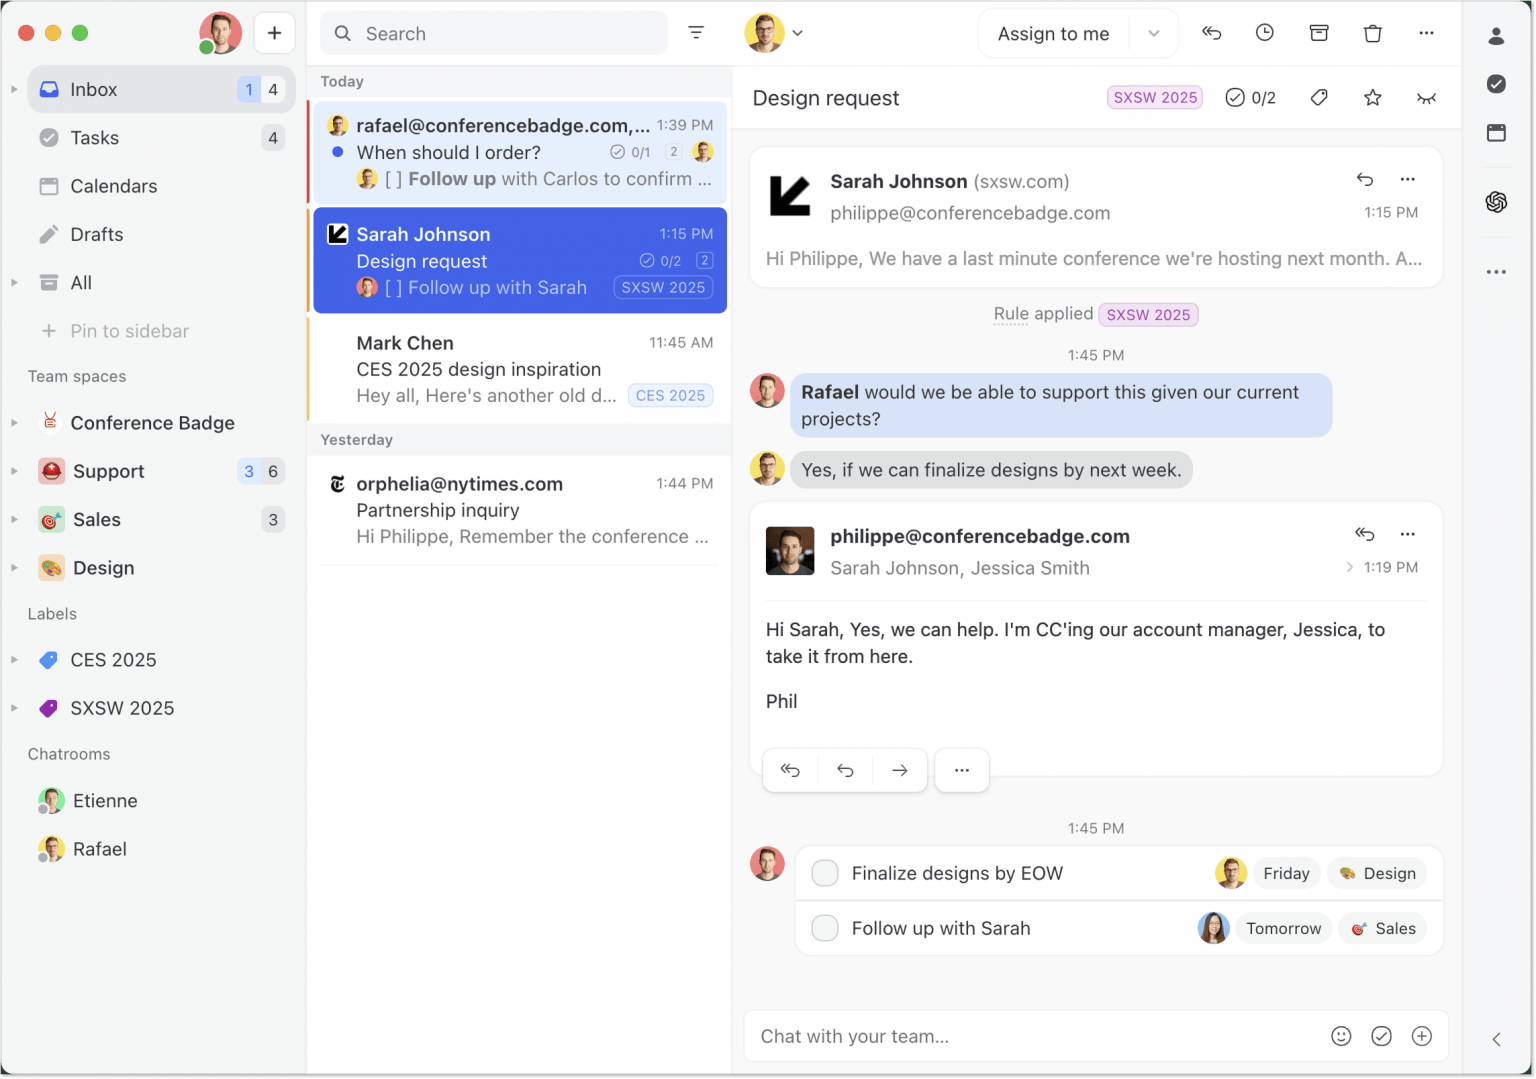Expand the Inbox tree arrow
The image size is (1536, 1079).
click(14, 89)
